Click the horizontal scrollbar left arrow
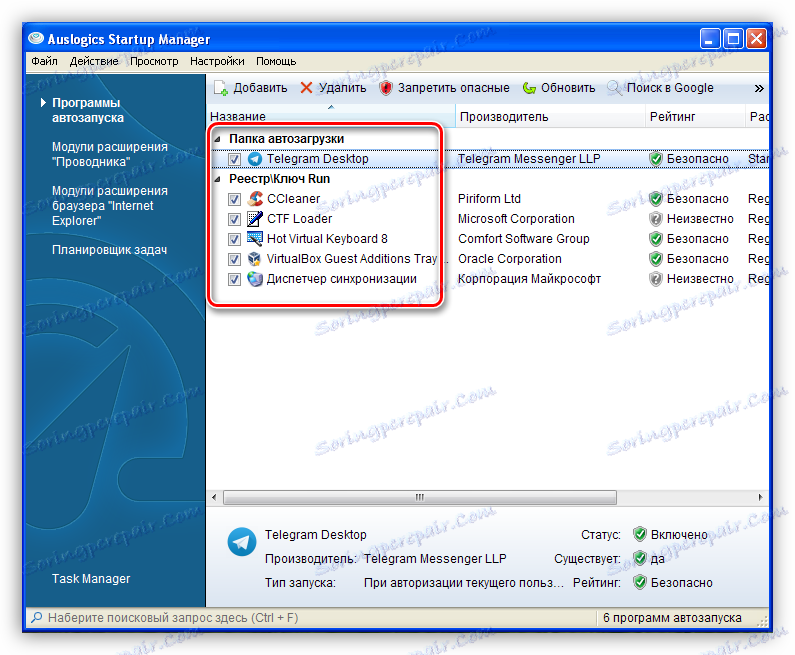This screenshot has height=655, width=795. click(214, 497)
